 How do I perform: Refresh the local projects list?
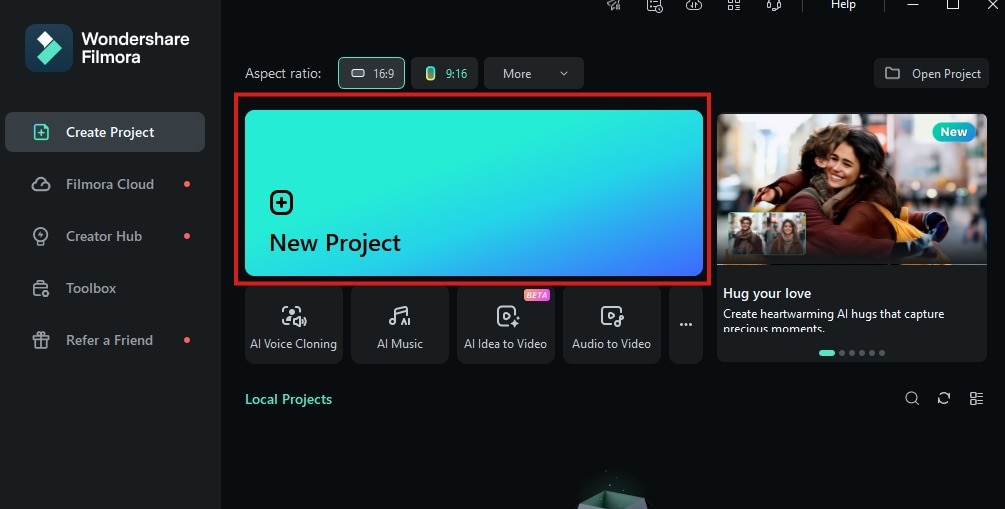click(x=944, y=399)
